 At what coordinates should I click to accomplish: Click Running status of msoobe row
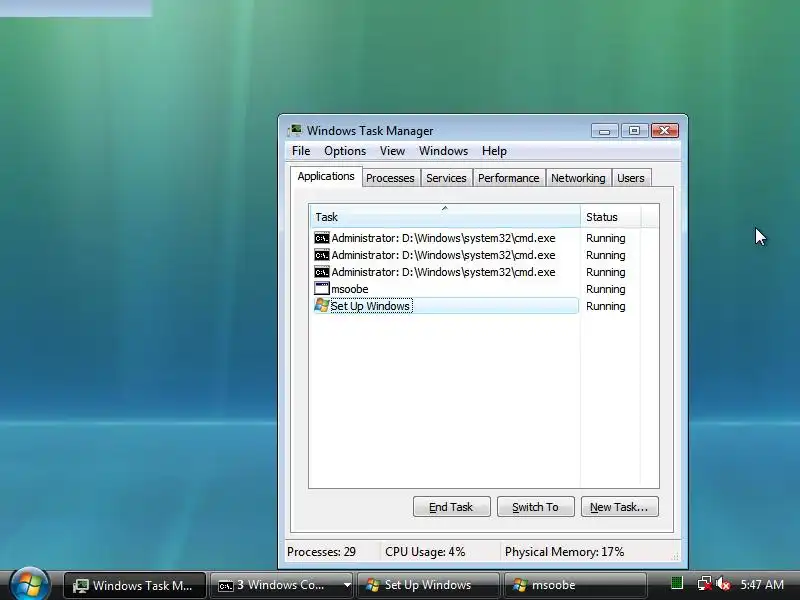point(606,289)
